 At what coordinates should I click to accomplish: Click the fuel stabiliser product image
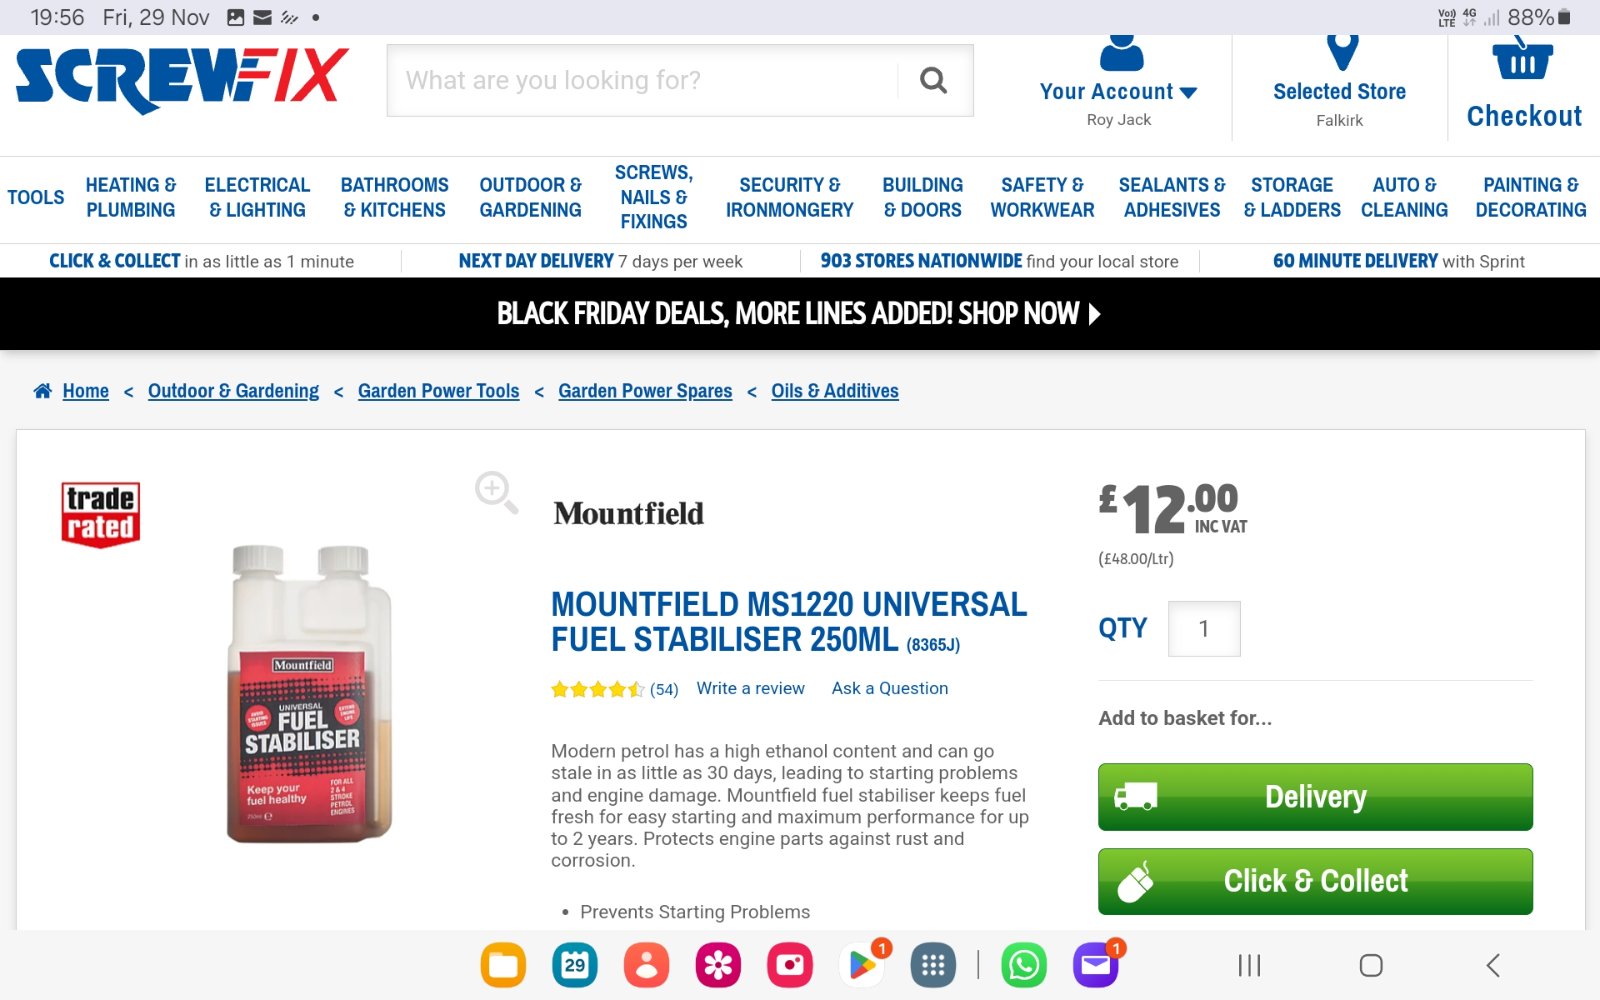pyautogui.click(x=309, y=694)
